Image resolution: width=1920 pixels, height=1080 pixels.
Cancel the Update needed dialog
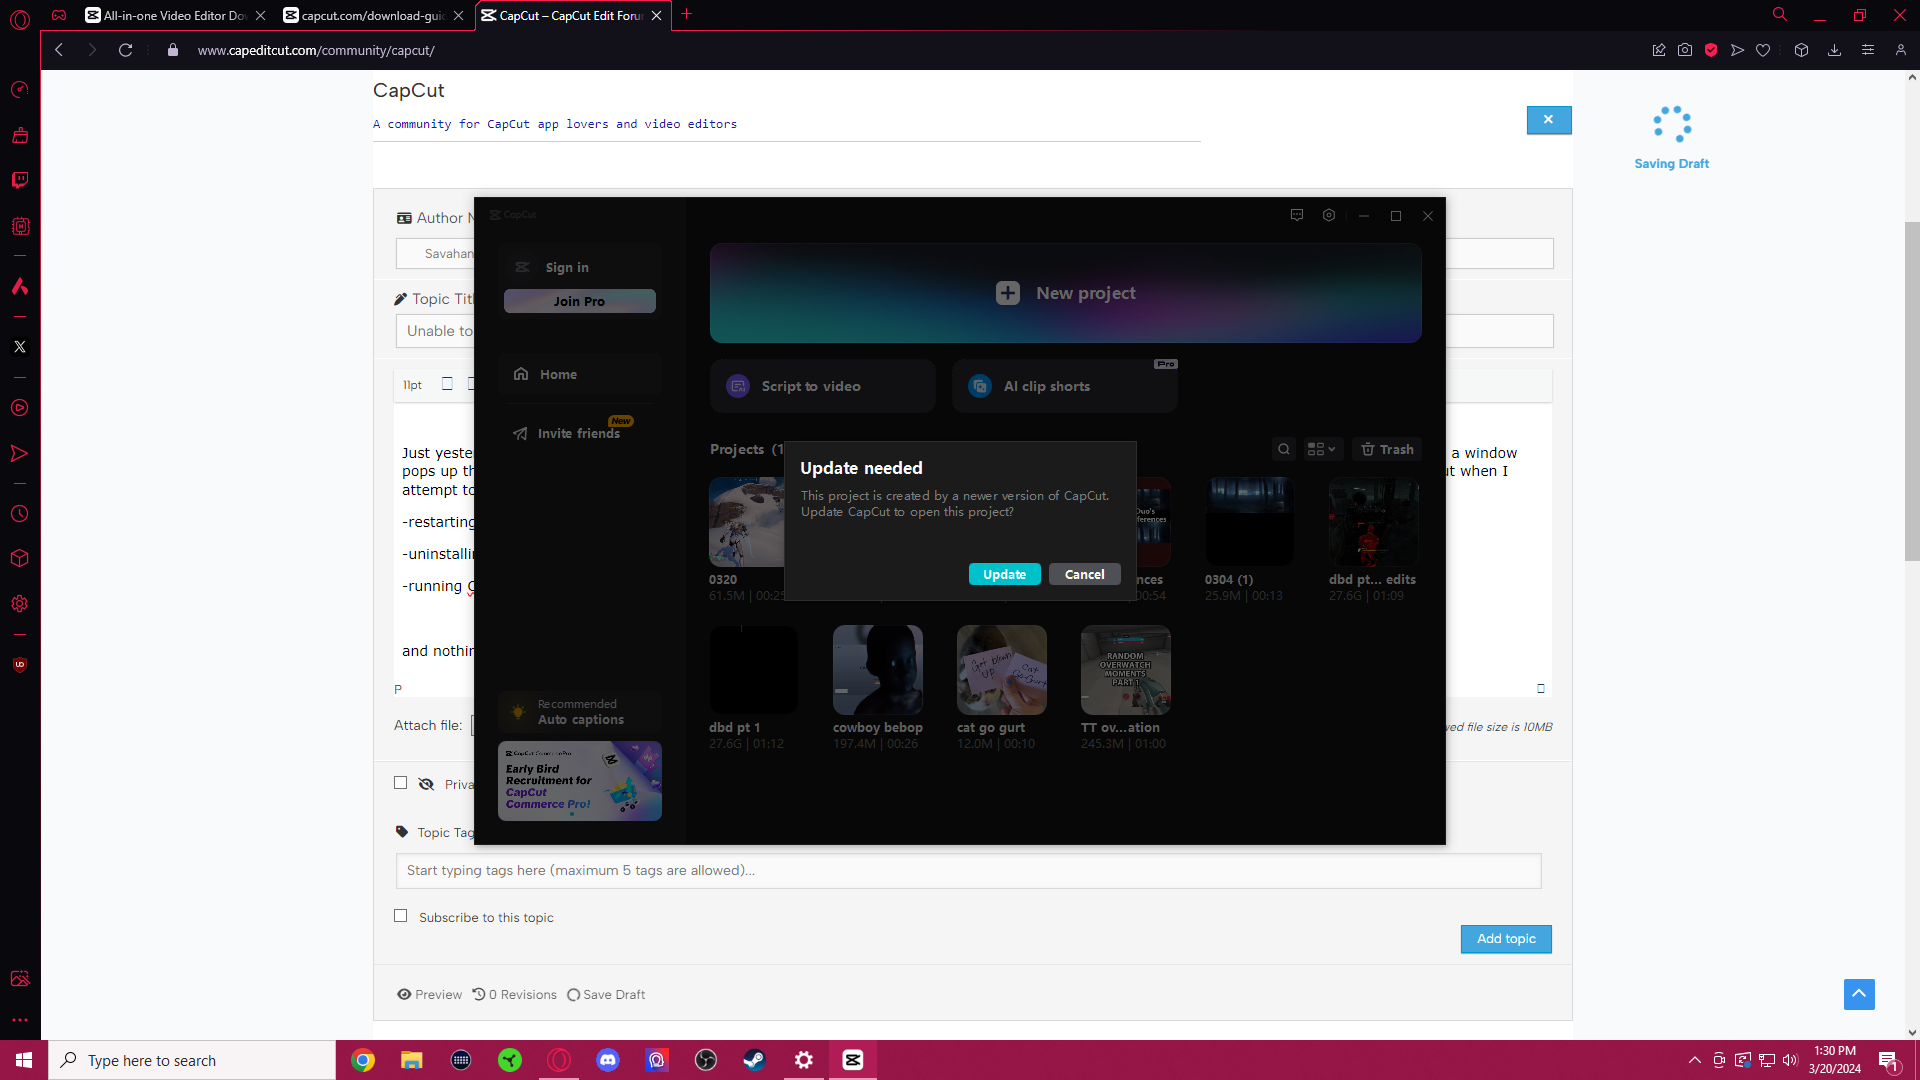click(x=1084, y=574)
